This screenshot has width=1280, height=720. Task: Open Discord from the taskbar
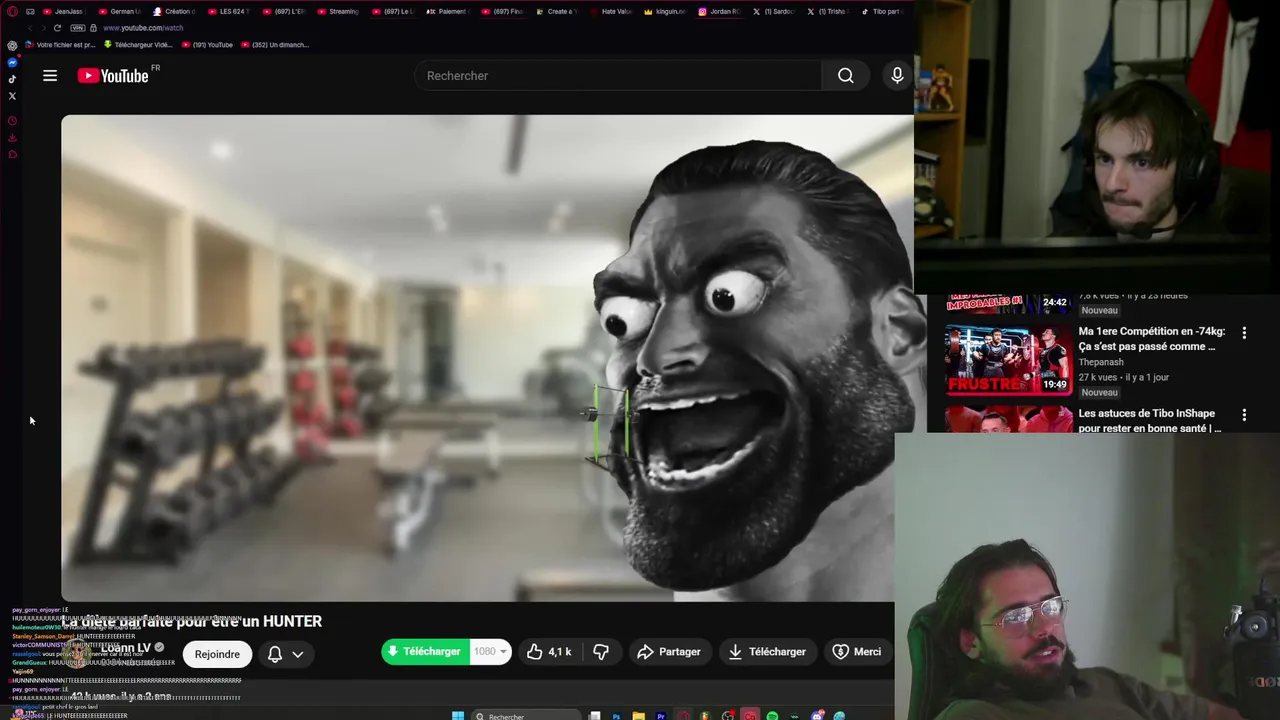tap(817, 716)
